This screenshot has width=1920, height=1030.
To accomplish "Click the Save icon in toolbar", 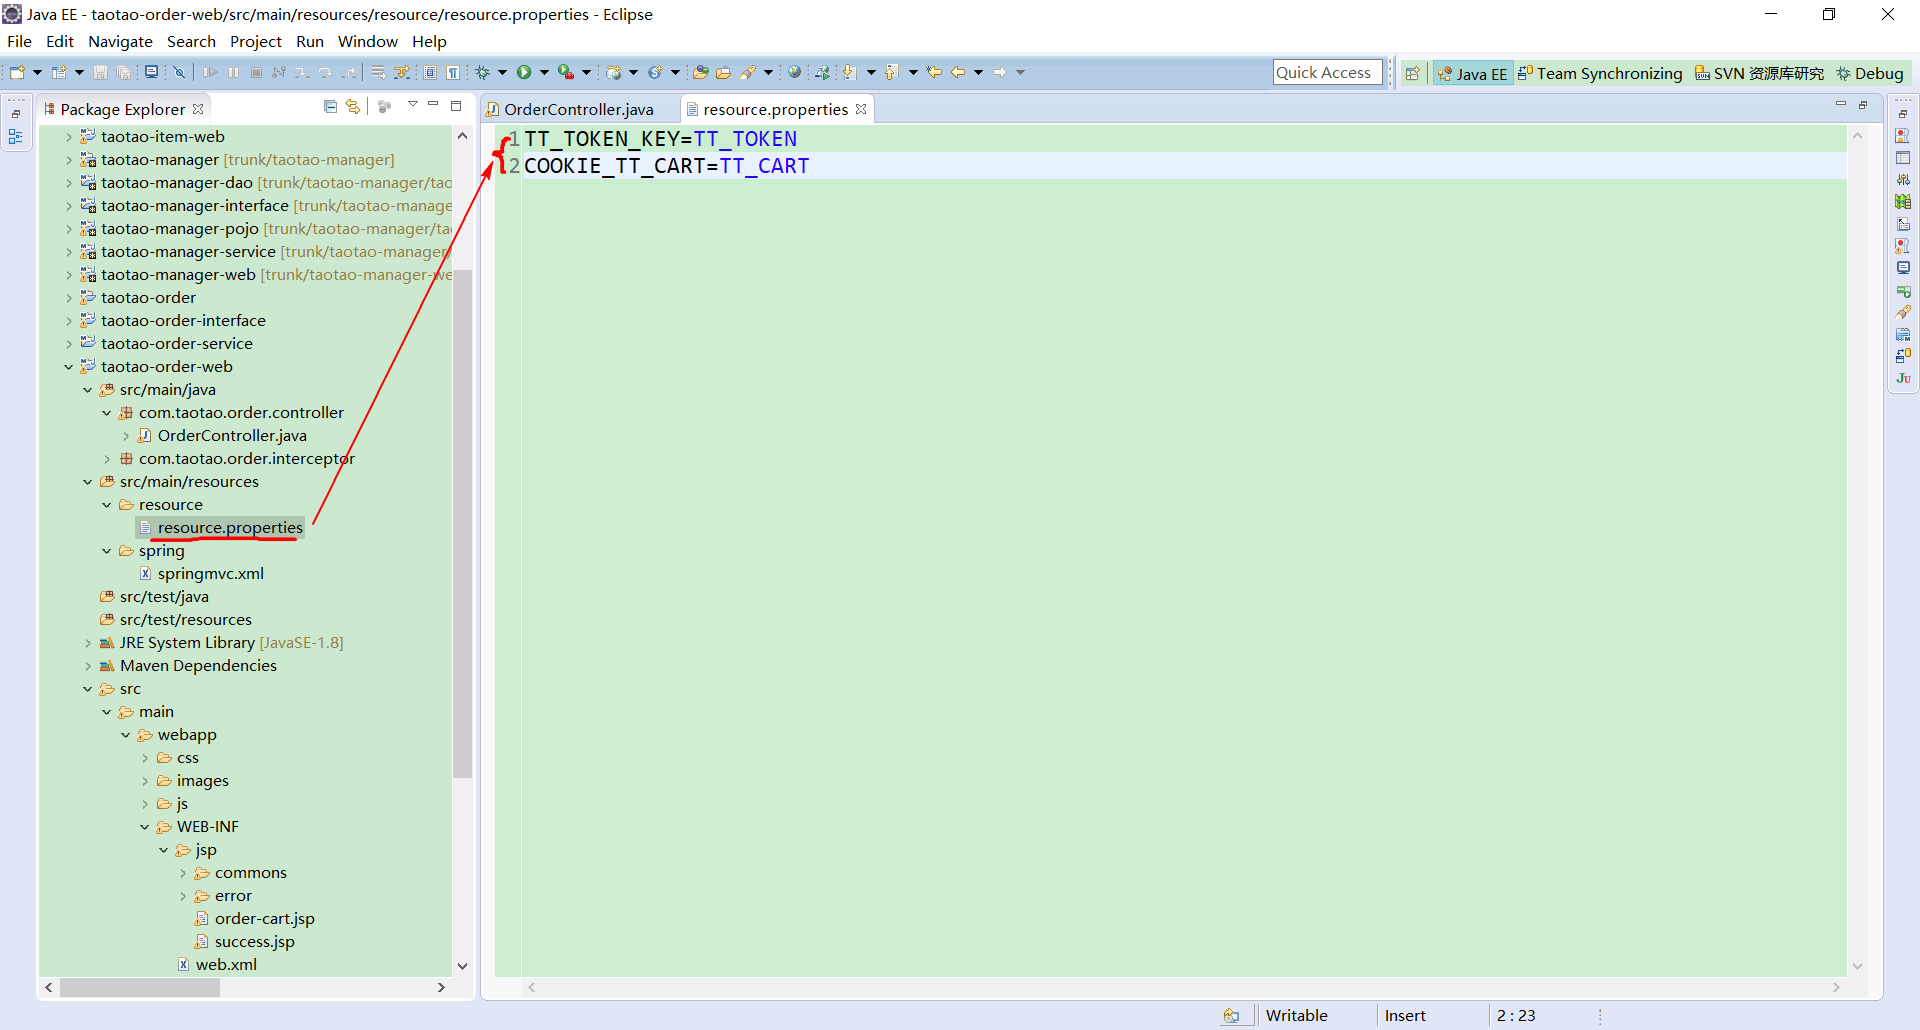I will pos(100,72).
